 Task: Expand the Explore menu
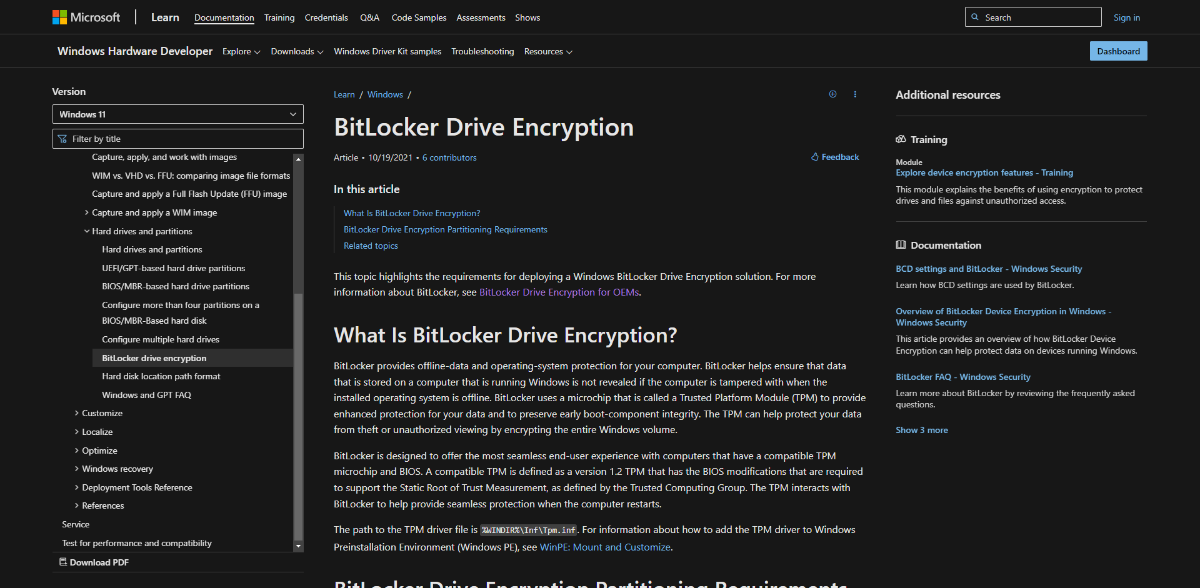(x=241, y=51)
